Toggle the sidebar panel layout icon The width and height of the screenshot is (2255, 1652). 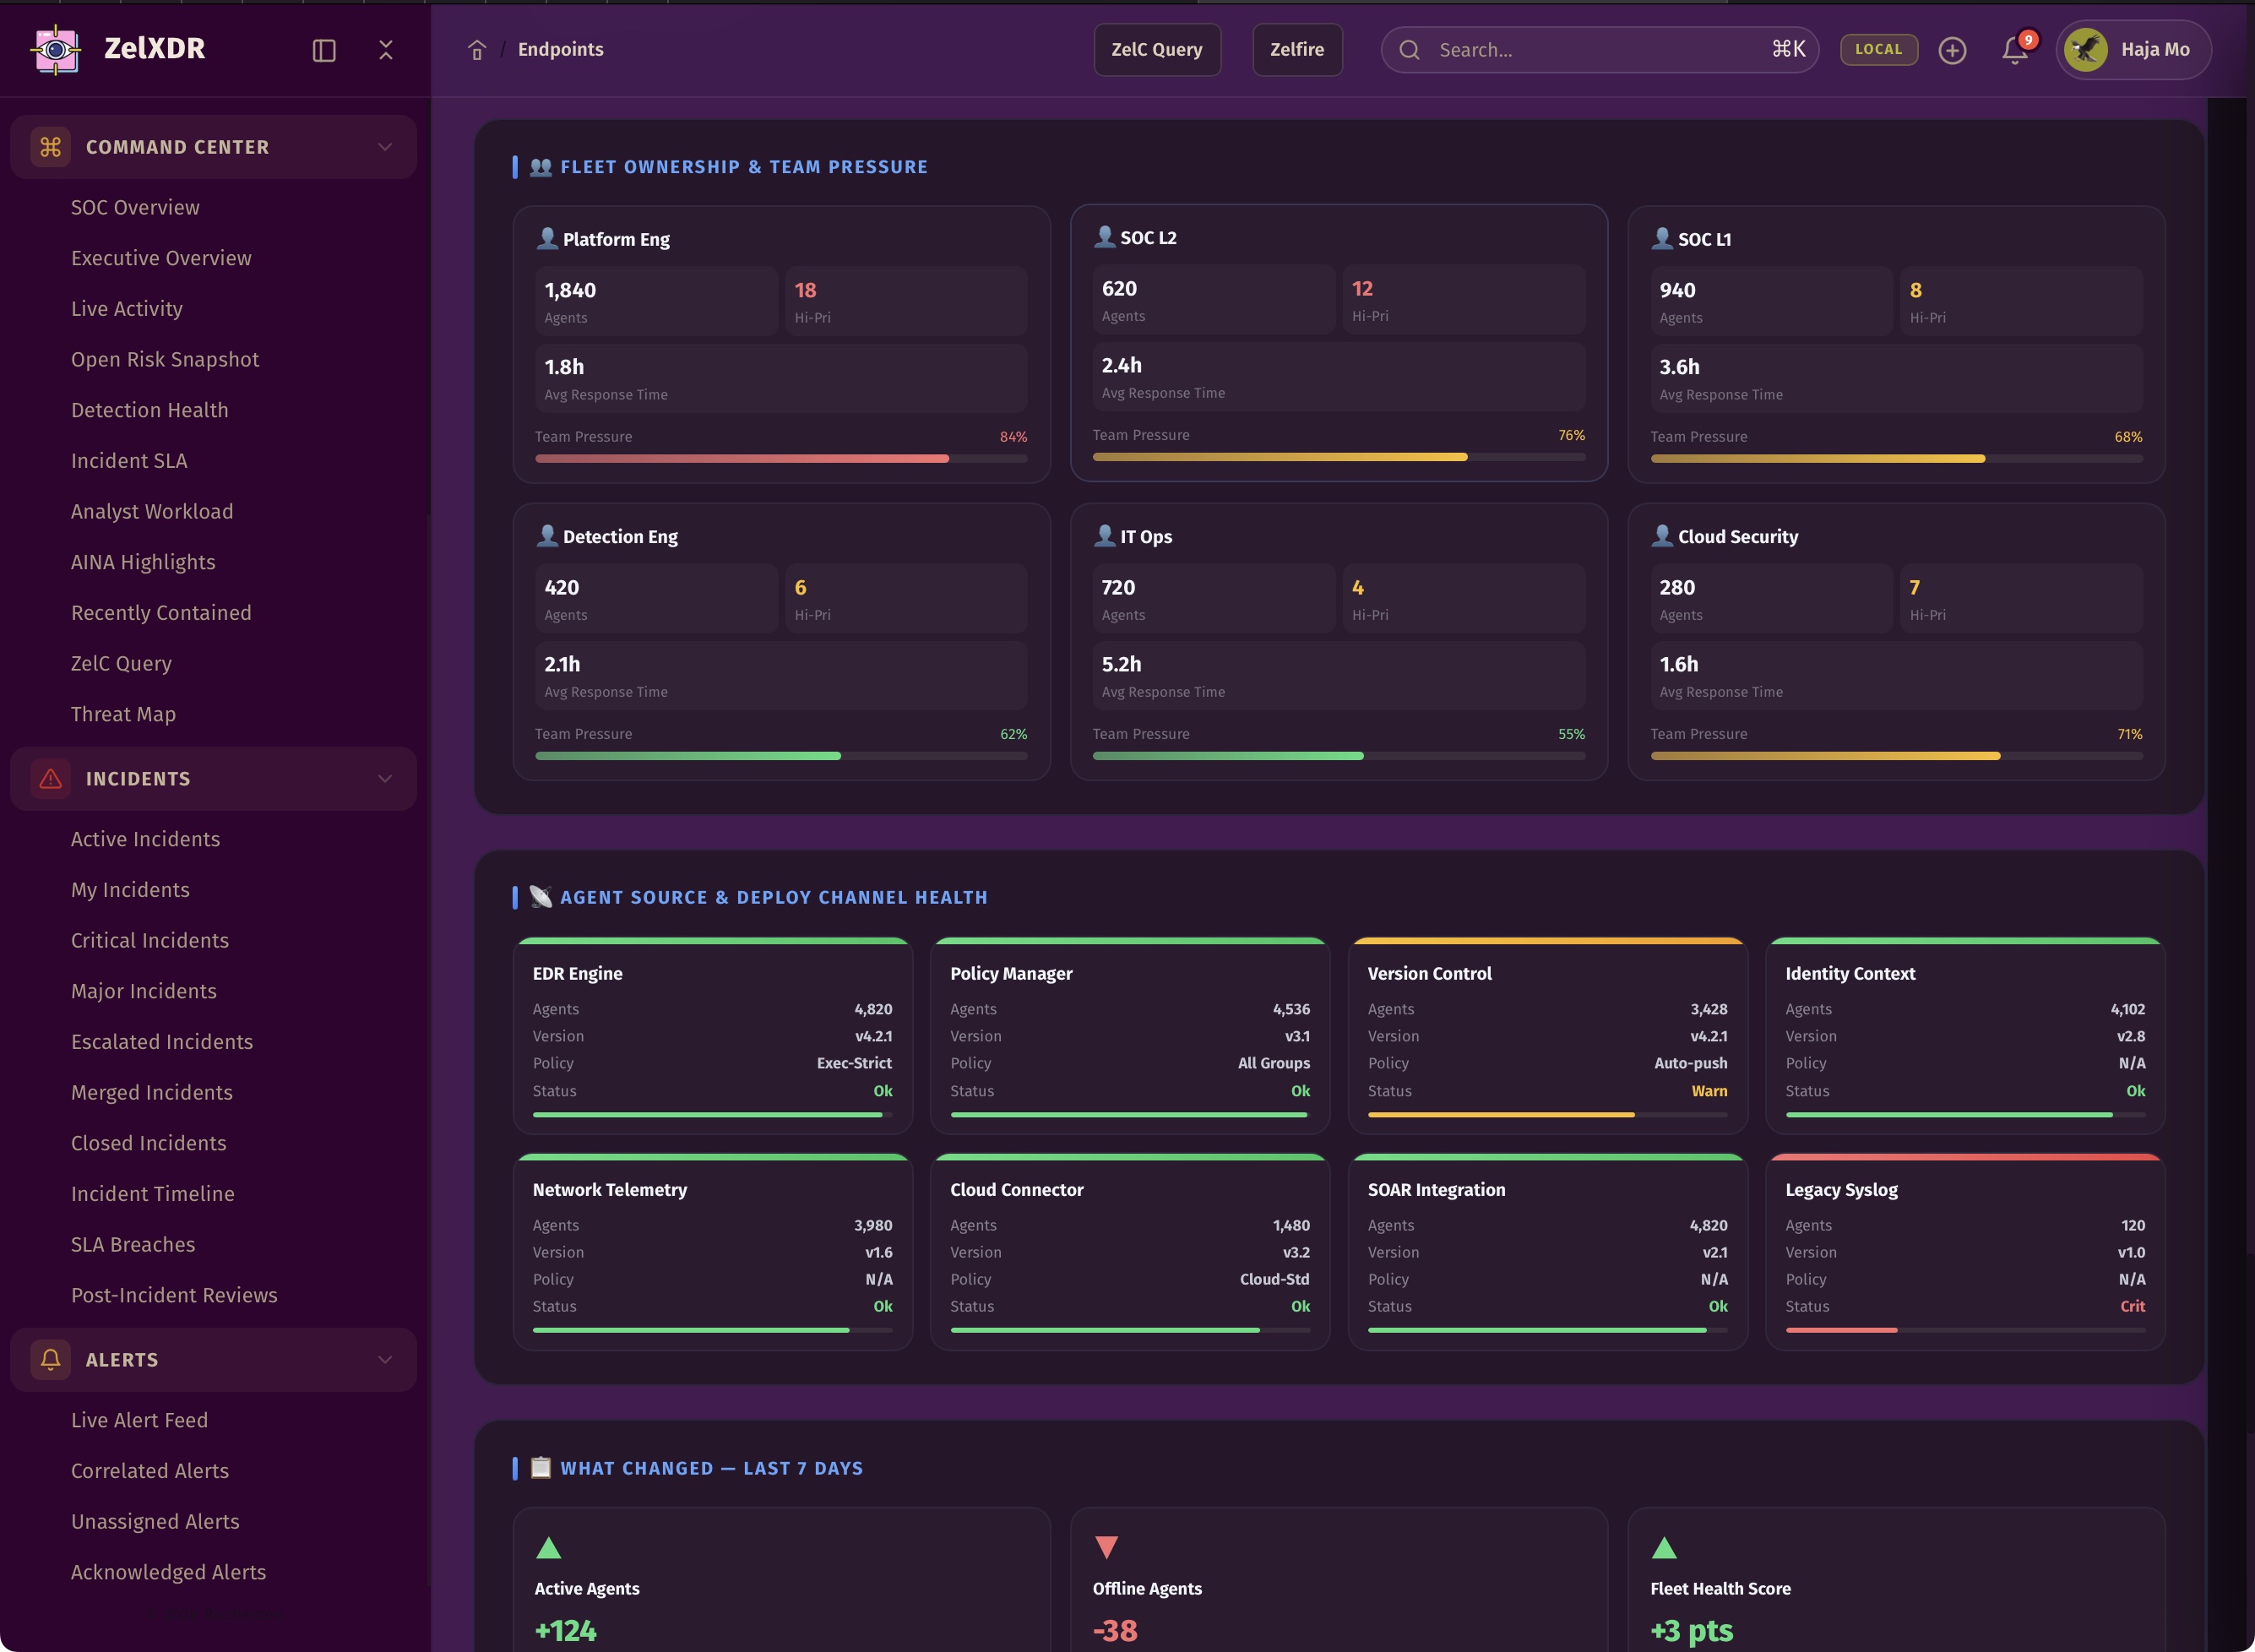pyautogui.click(x=324, y=50)
